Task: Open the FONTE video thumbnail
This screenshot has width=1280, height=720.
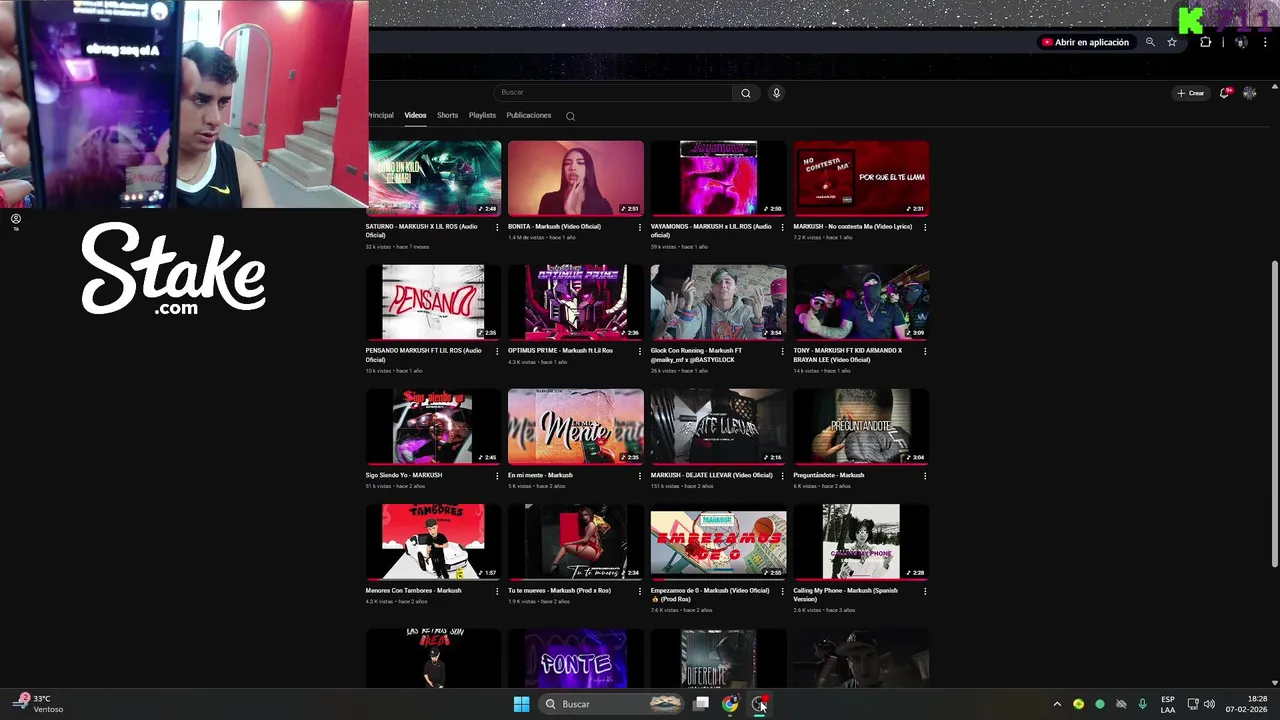Action: click(576, 659)
